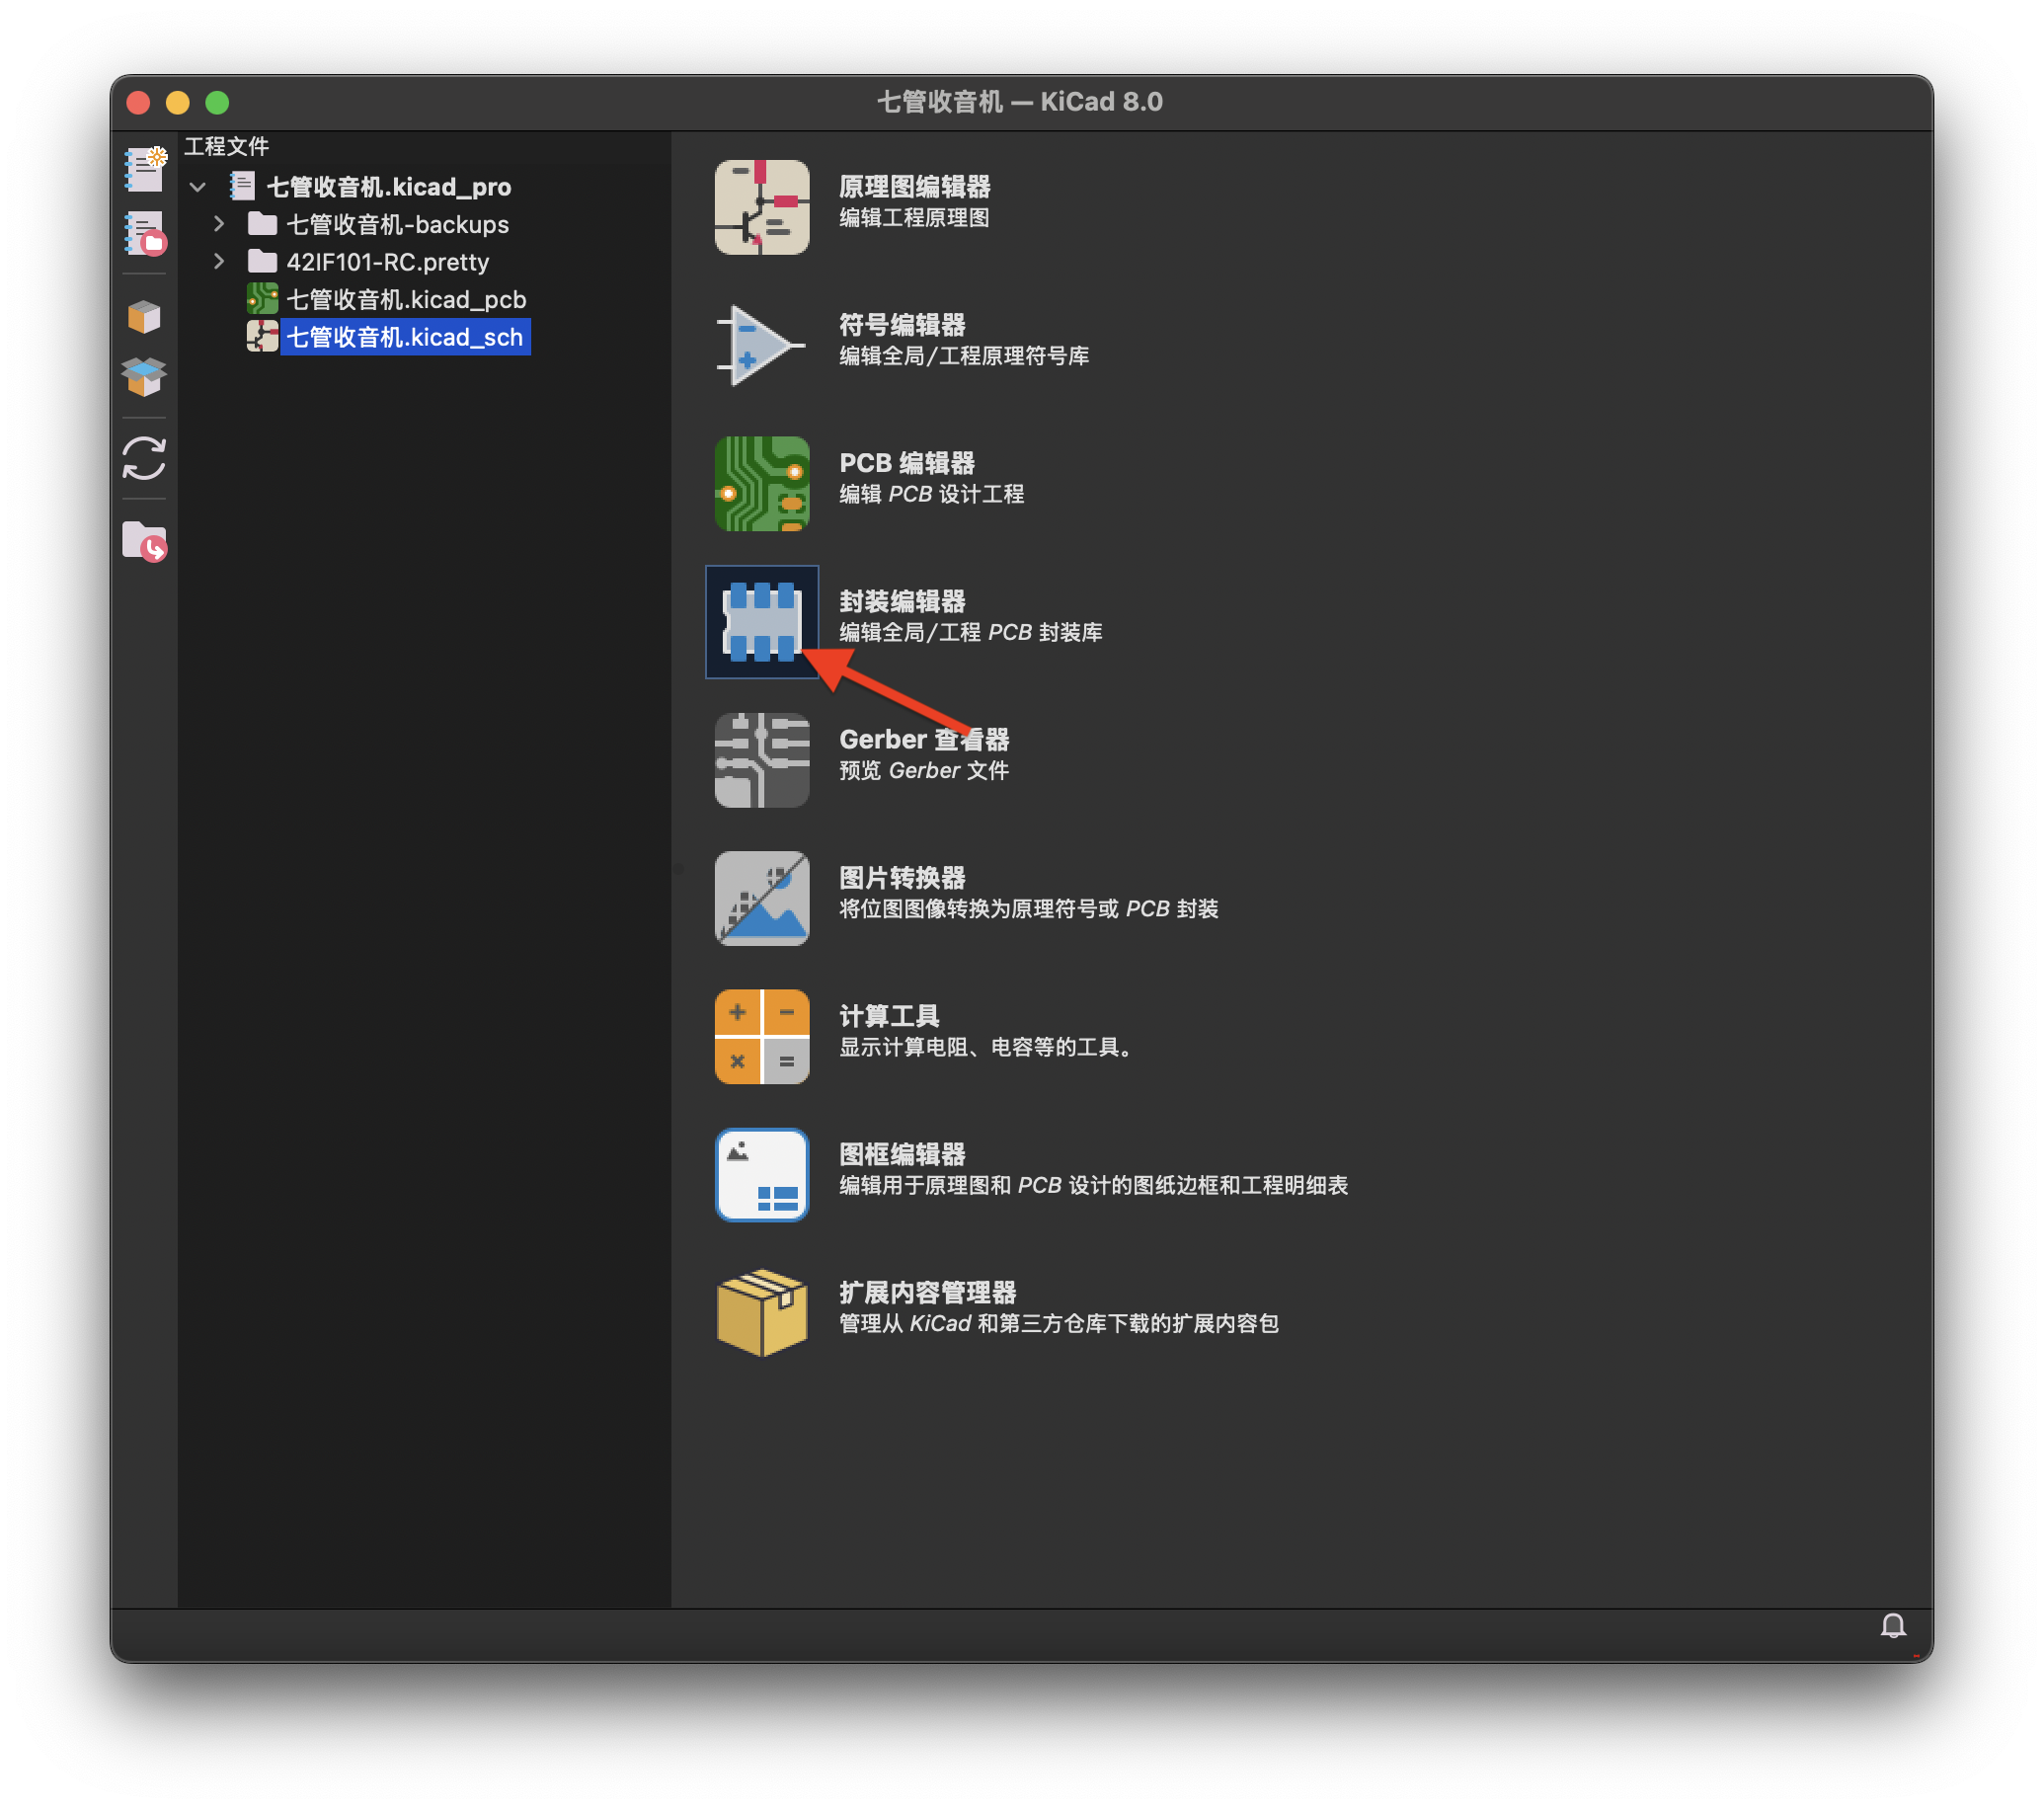This screenshot has height=1809, width=2044.
Task: Open the Gerber Viewer icon
Action: click(x=761, y=759)
